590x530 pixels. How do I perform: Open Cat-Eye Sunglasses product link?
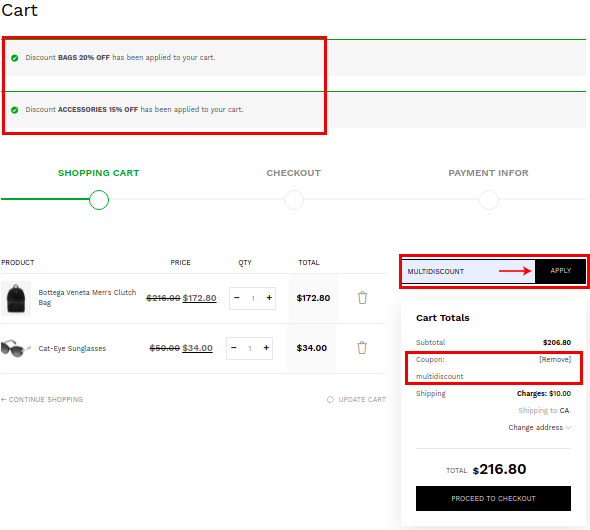[72, 348]
